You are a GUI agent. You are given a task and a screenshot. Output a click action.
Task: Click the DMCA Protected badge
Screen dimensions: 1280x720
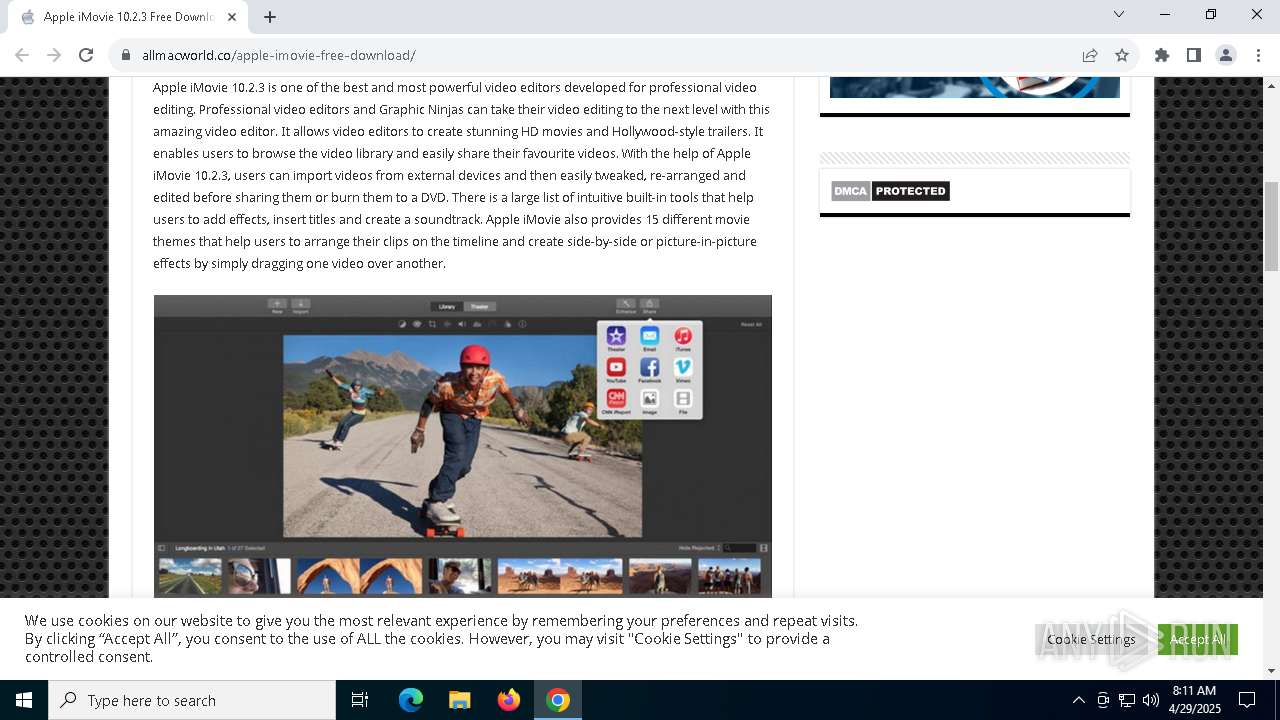pos(890,191)
